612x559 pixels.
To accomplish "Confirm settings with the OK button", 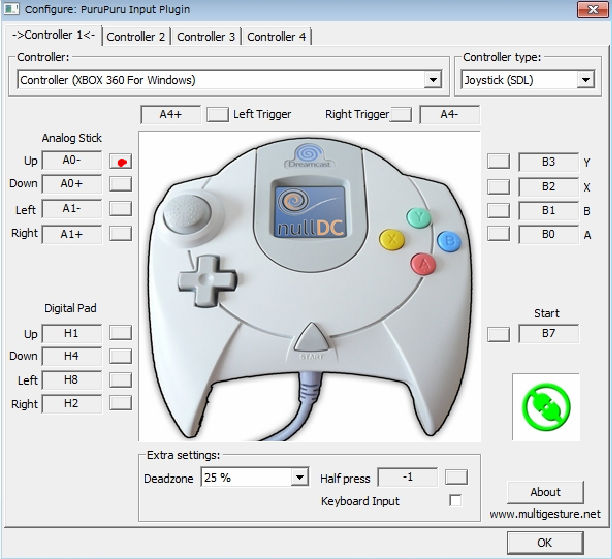I will (546, 543).
